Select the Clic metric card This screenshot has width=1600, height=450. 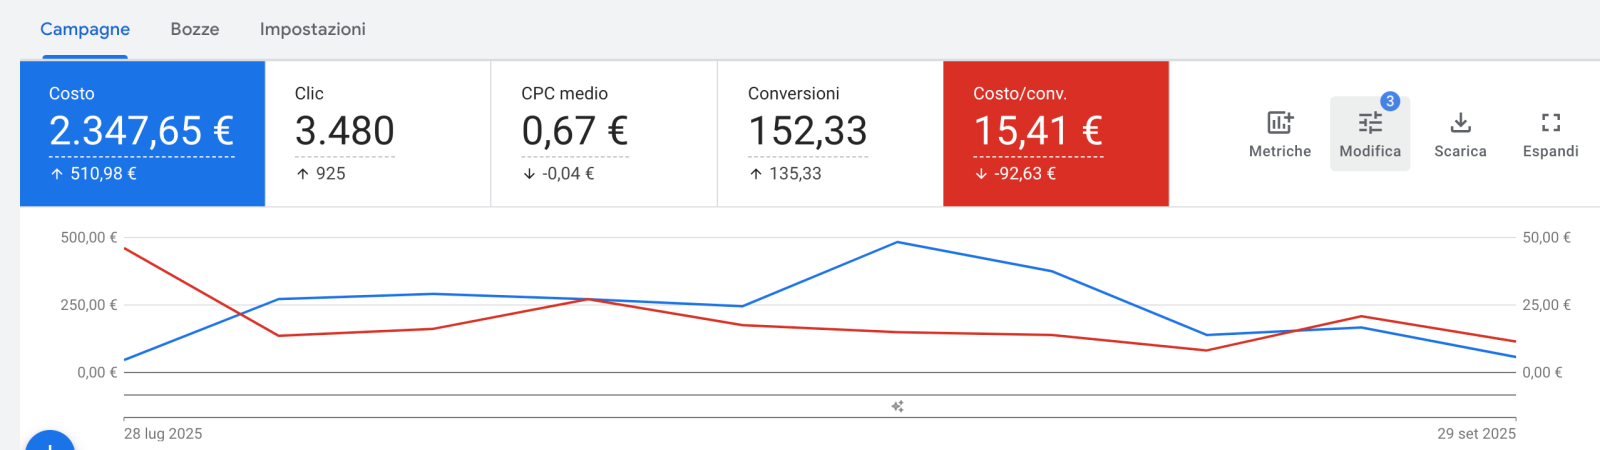(378, 134)
